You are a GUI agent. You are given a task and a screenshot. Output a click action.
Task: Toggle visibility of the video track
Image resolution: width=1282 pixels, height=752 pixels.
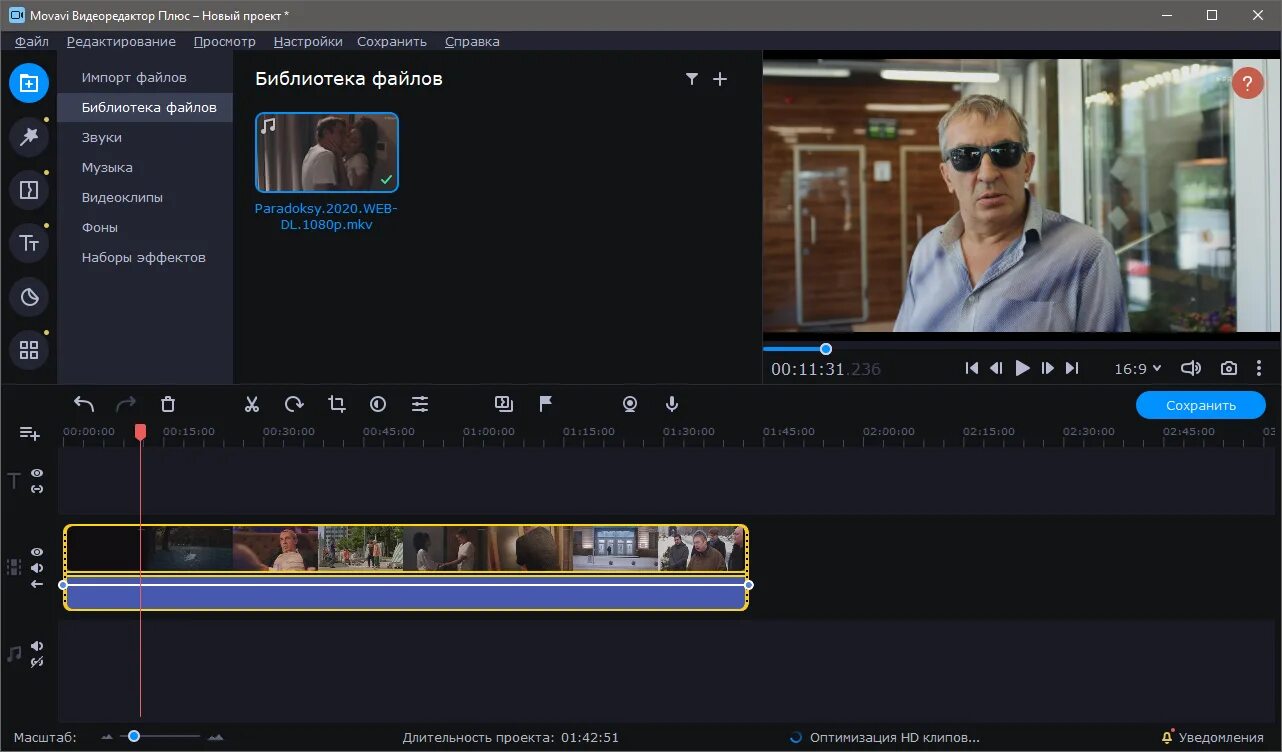pyautogui.click(x=37, y=552)
